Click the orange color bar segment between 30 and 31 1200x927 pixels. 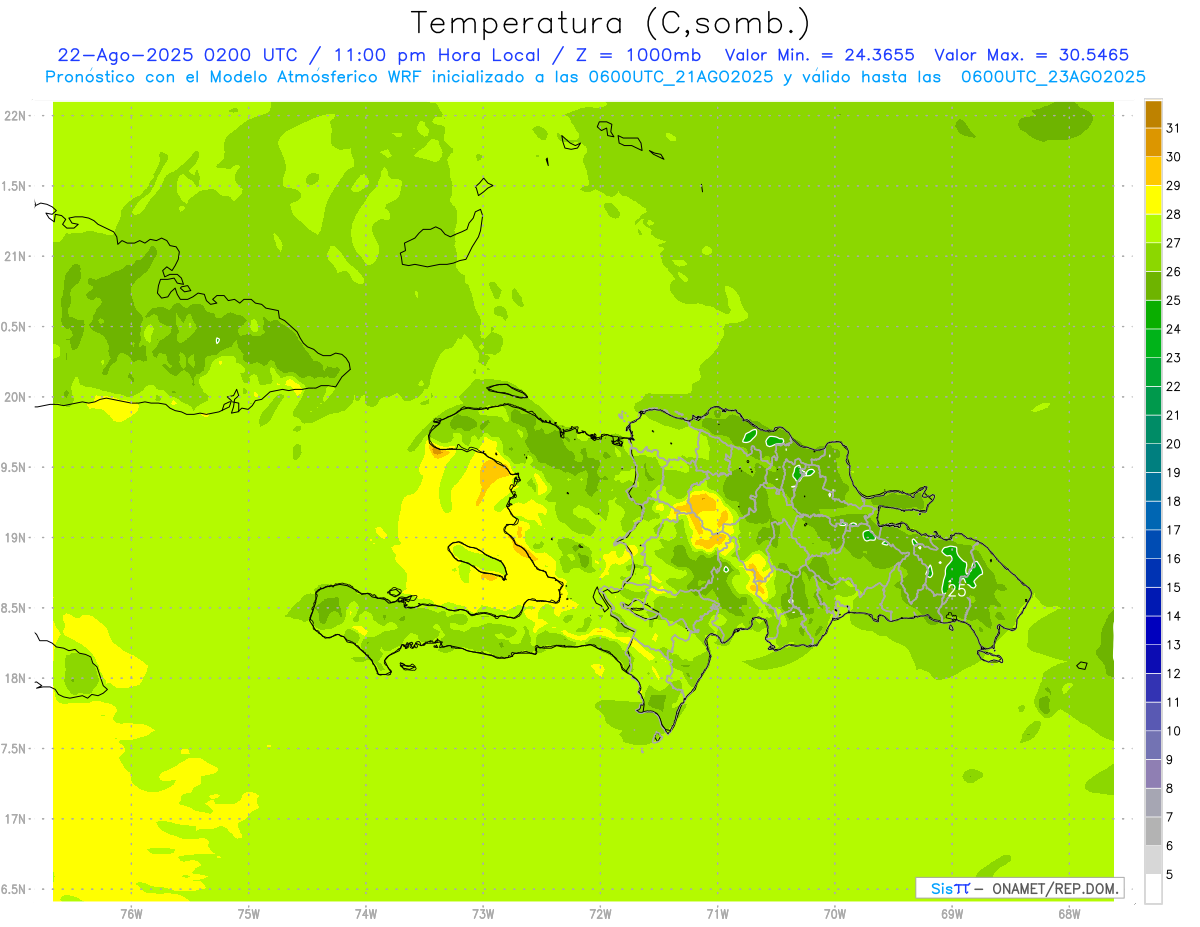pos(1153,142)
